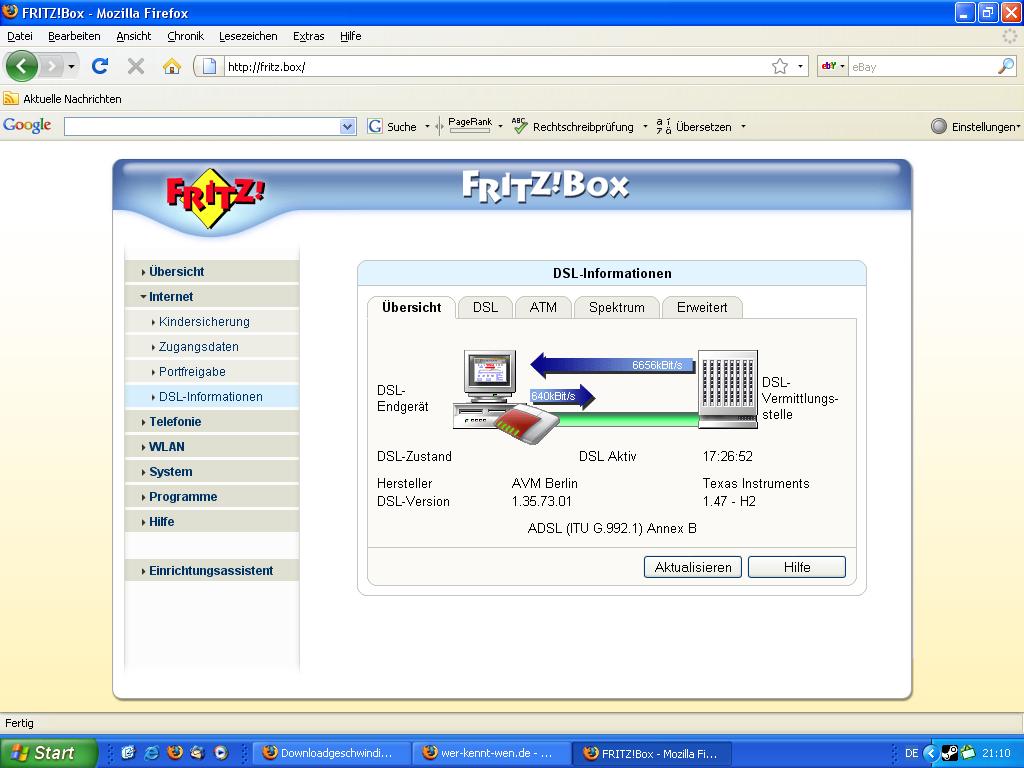Viewport: 1024px width, 768px height.
Task: Open the dropdown next to Suche
Action: coord(427,126)
